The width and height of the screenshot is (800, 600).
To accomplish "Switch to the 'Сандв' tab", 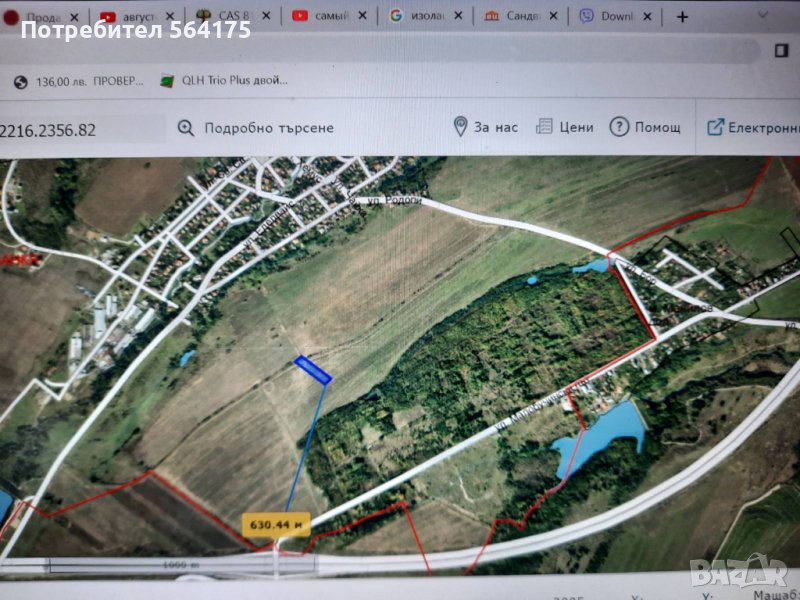I will (518, 17).
